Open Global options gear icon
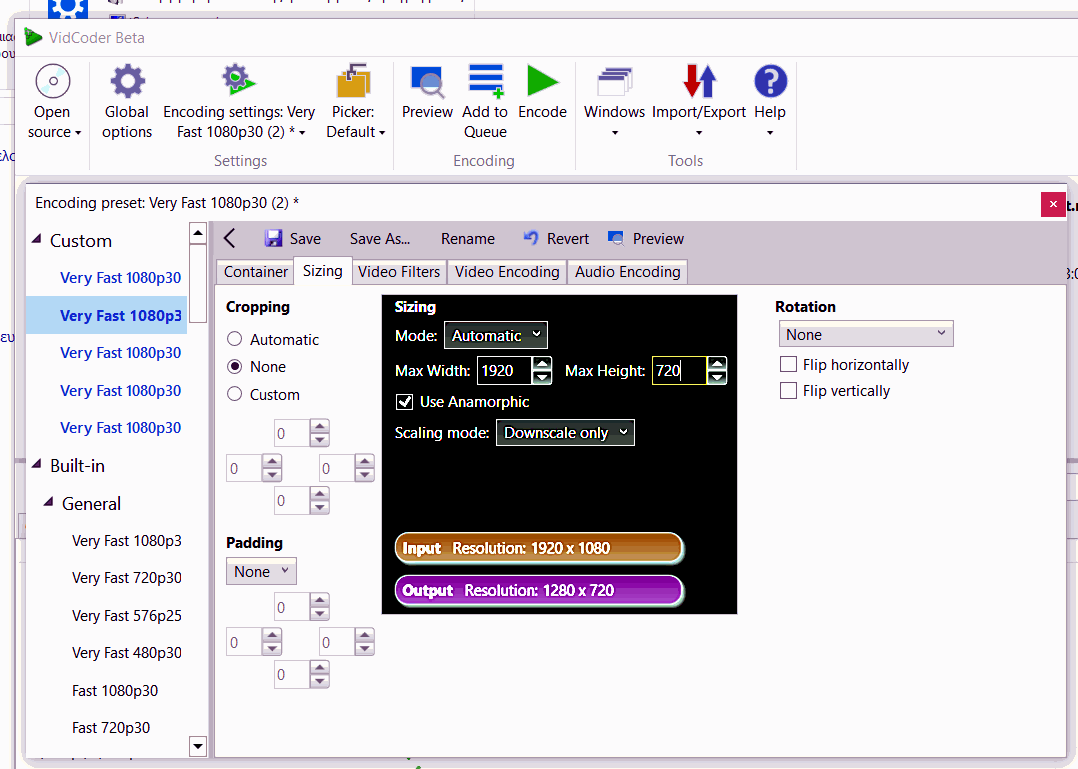1078x769 pixels. click(x=128, y=81)
